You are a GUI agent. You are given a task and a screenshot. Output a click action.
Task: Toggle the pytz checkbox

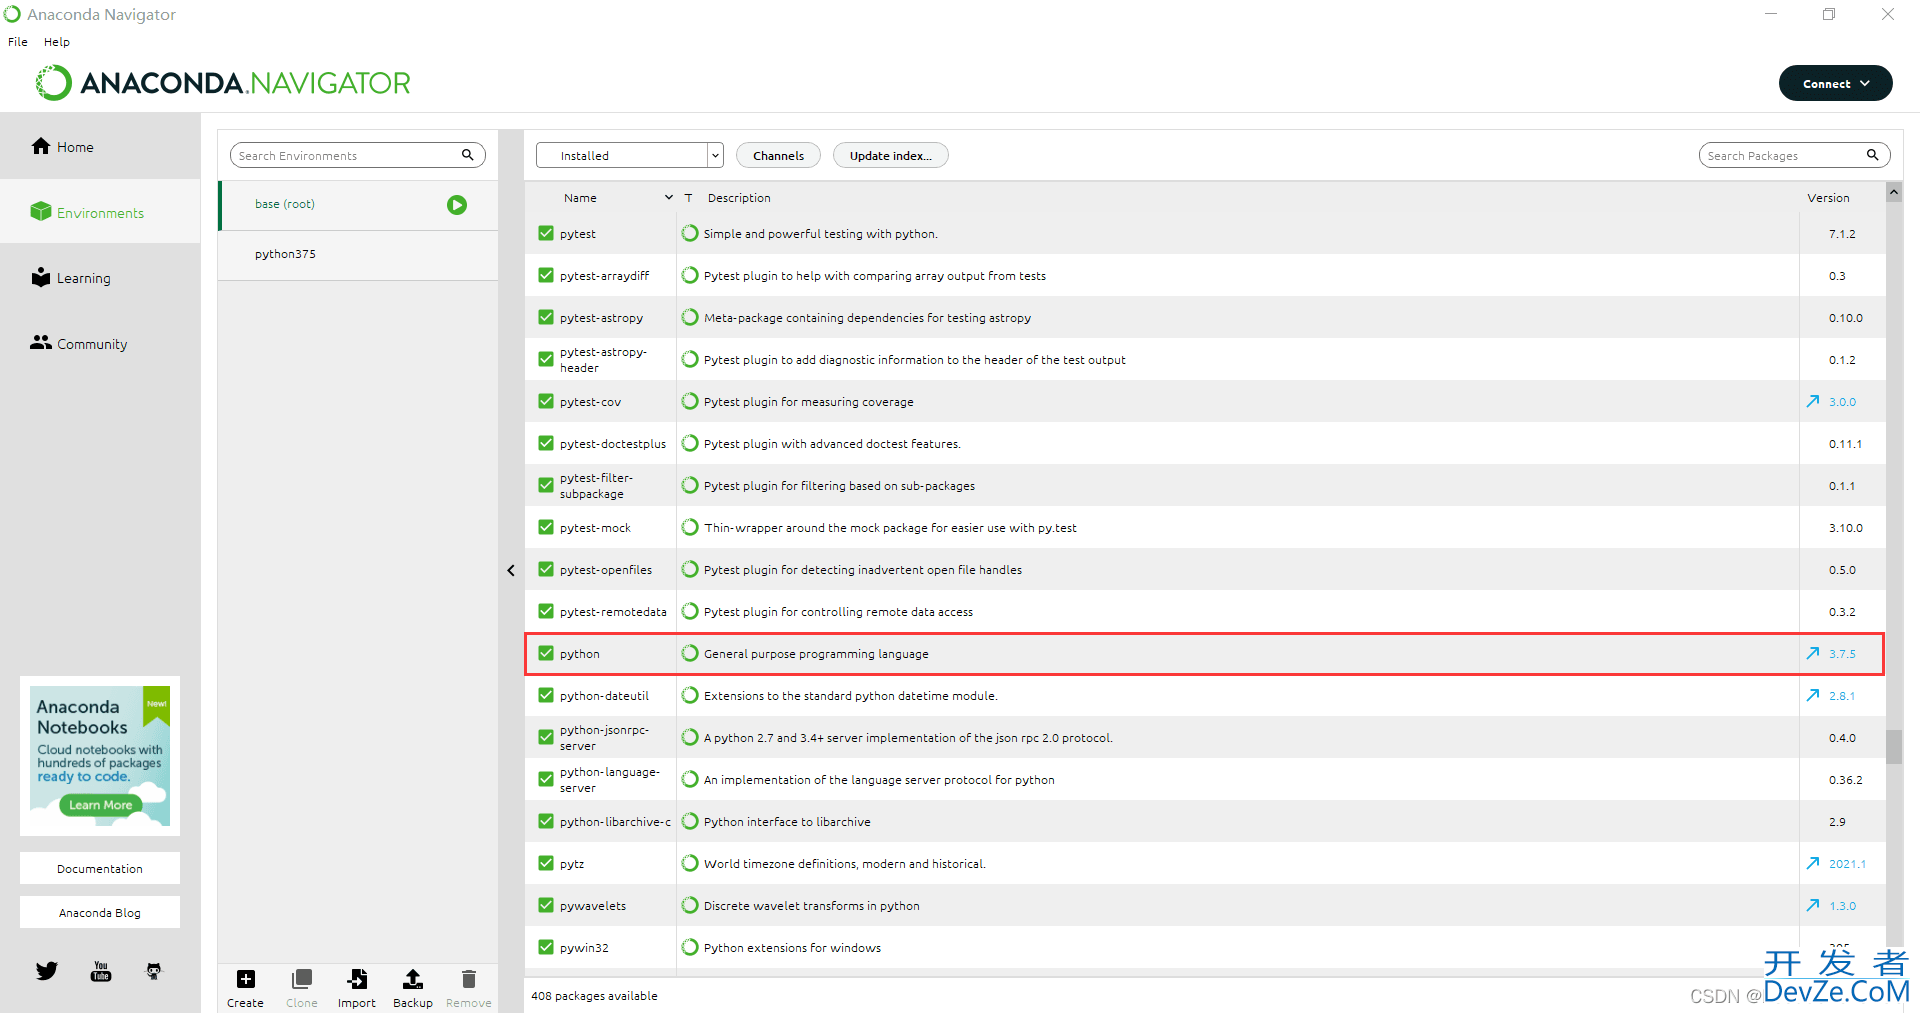pos(546,863)
